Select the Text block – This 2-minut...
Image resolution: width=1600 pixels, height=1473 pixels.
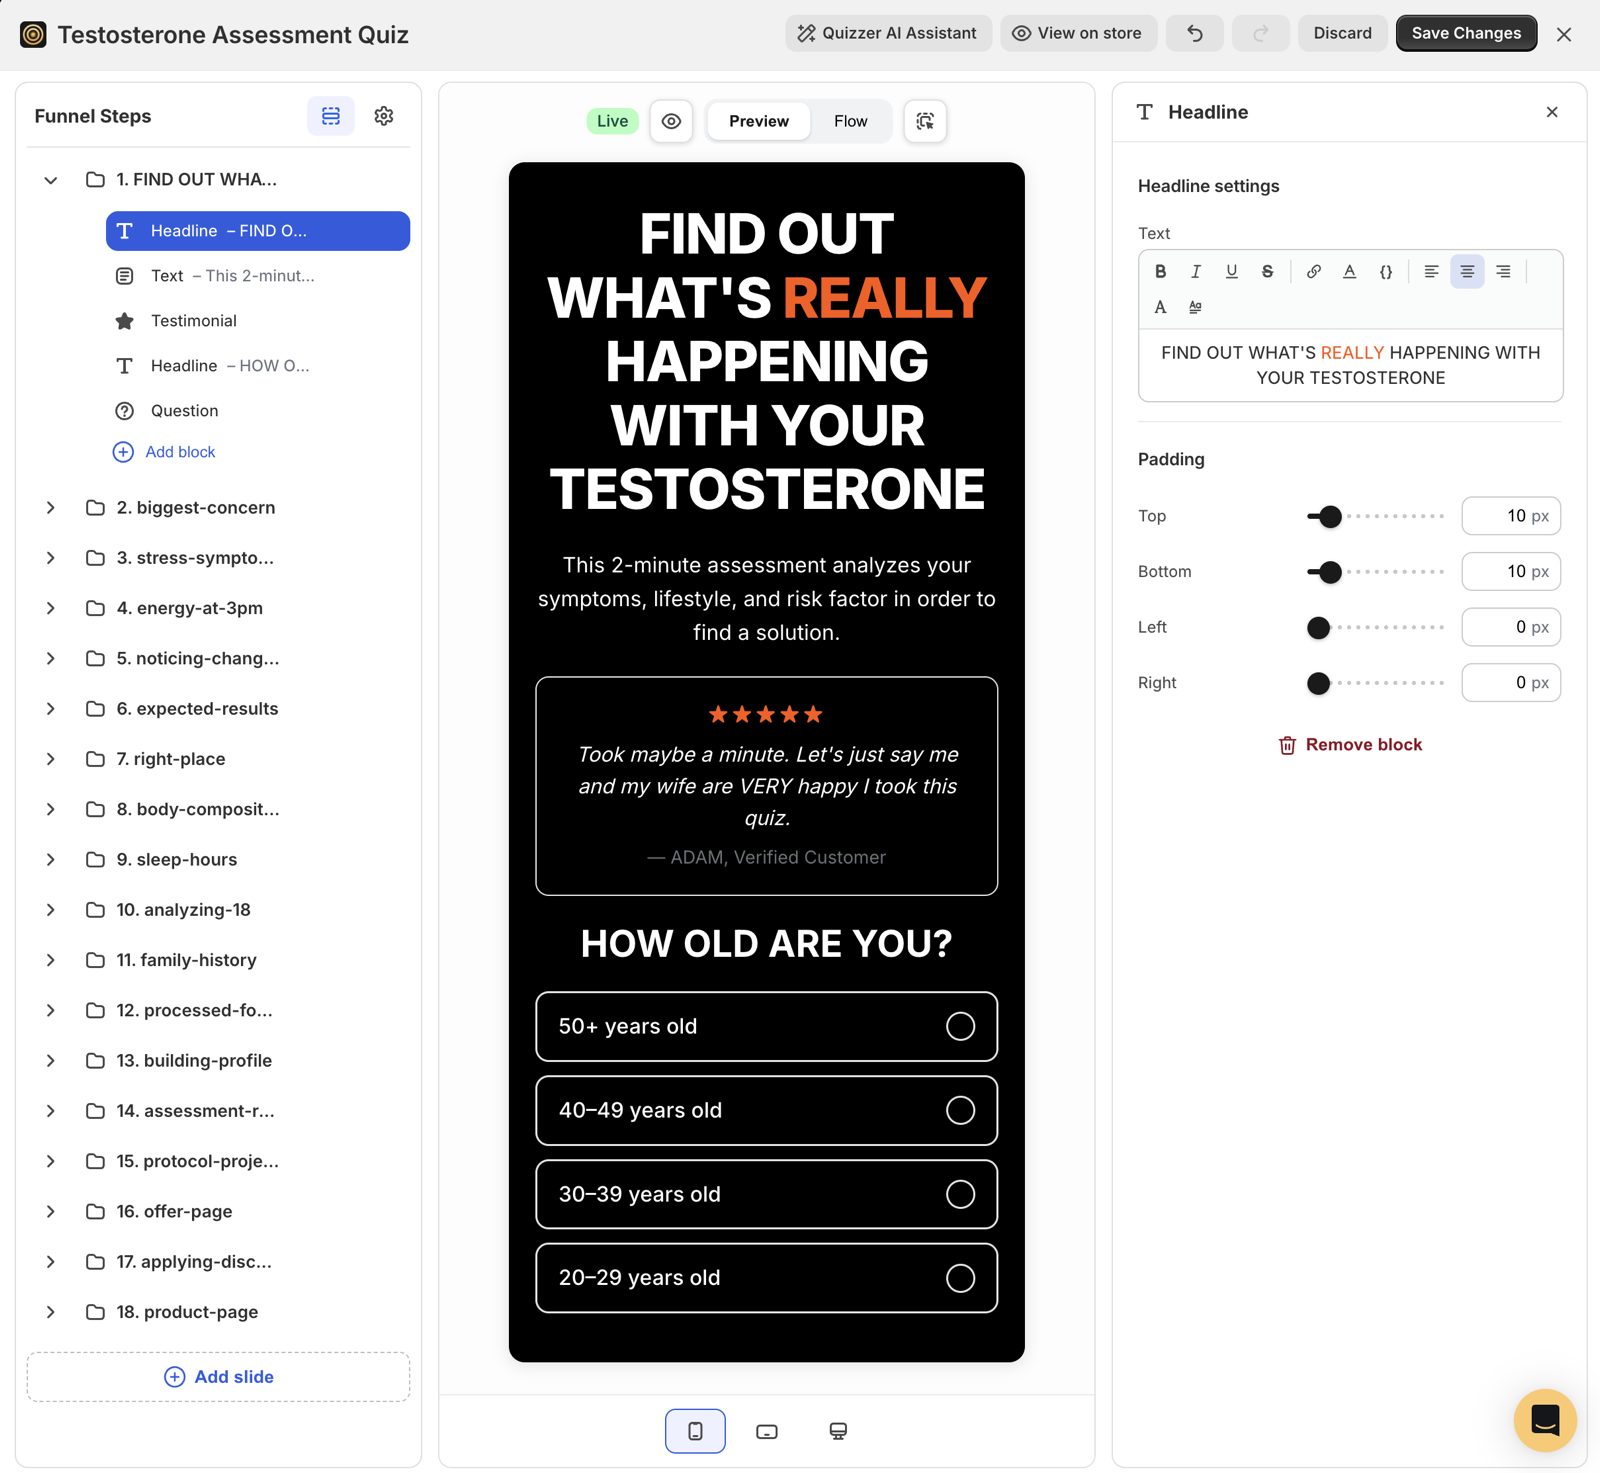click(258, 276)
